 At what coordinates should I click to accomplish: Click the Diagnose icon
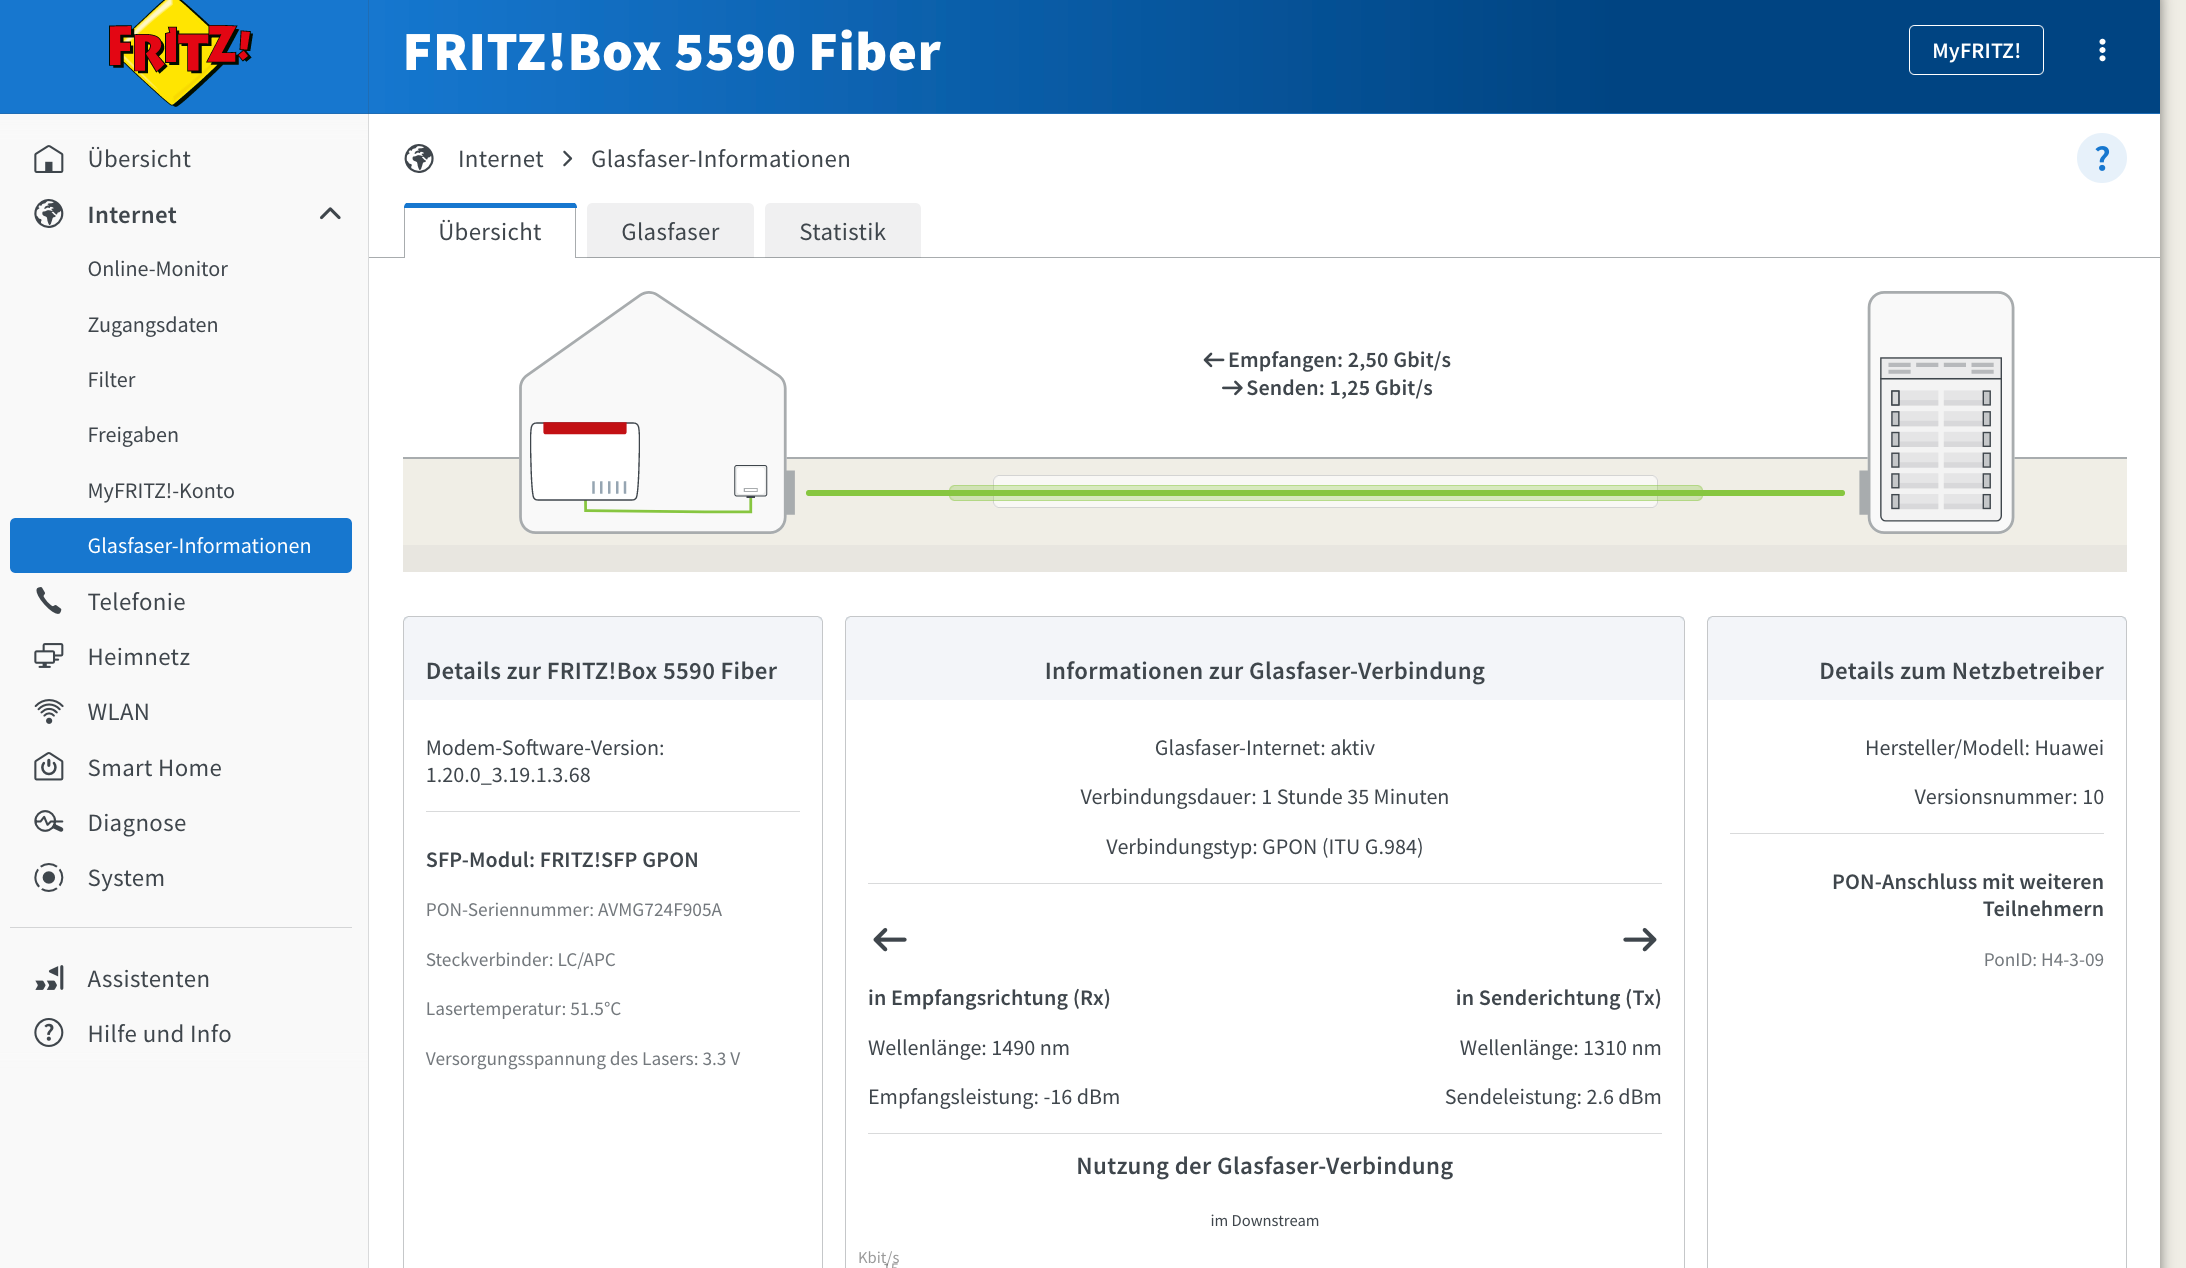[48, 822]
